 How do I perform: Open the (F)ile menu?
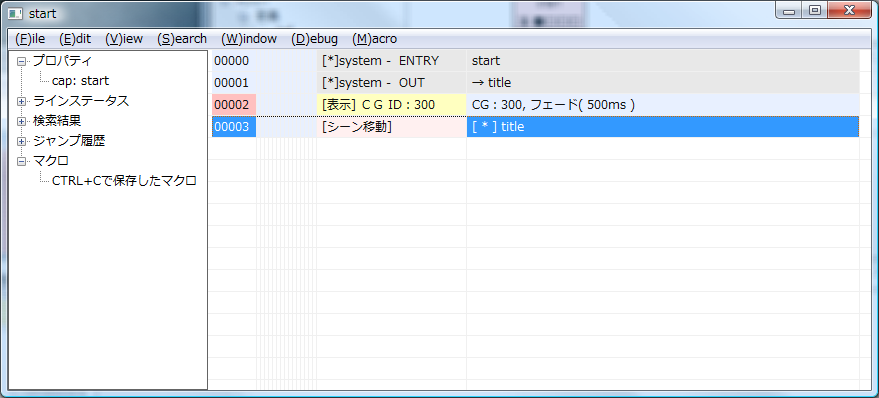tap(30, 39)
